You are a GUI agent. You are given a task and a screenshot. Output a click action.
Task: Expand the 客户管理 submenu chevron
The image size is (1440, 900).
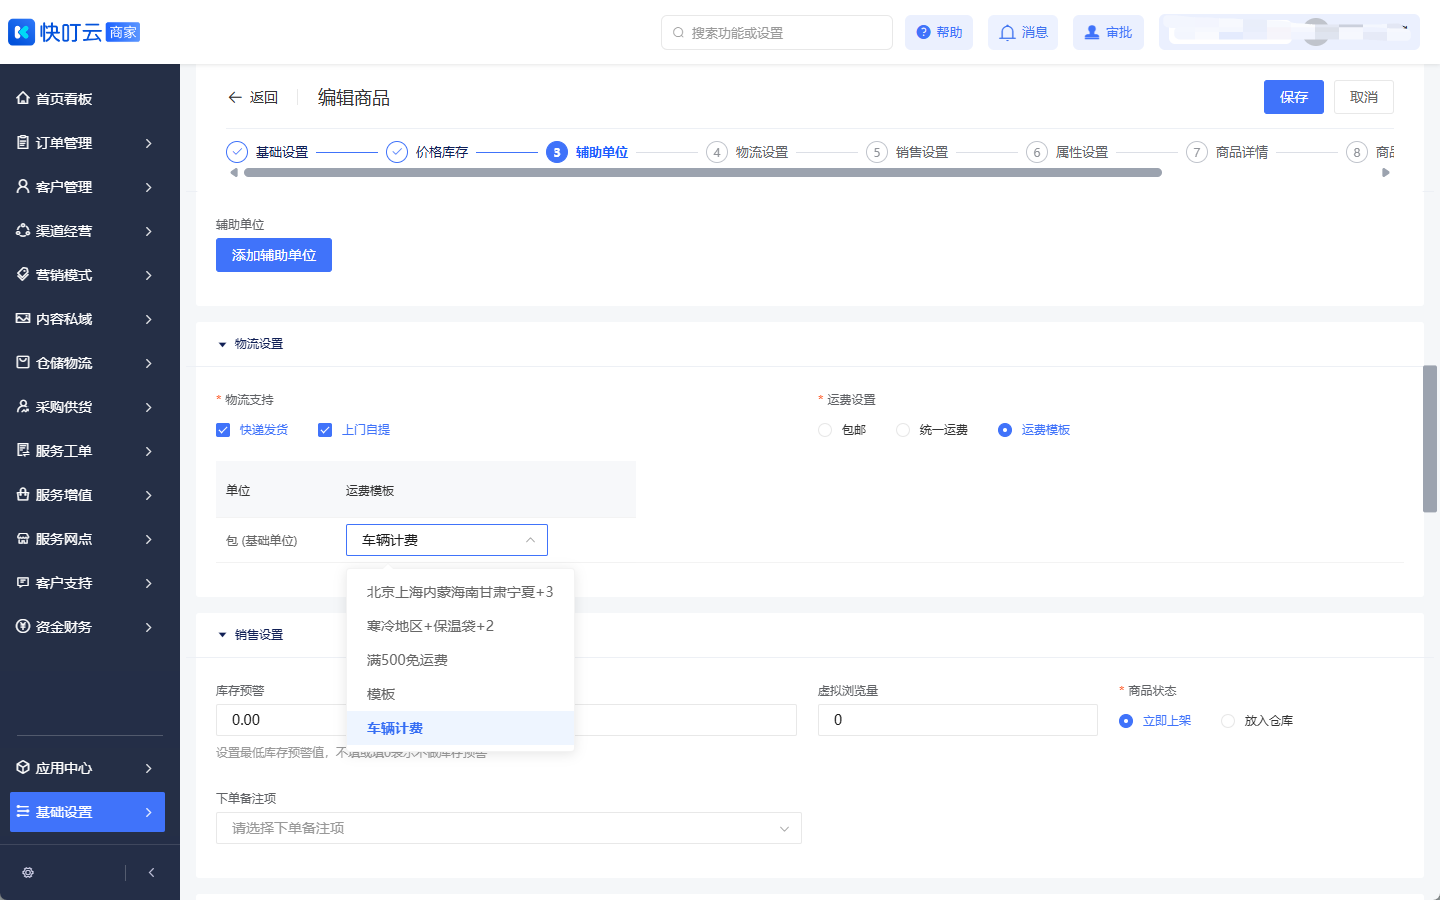(148, 187)
